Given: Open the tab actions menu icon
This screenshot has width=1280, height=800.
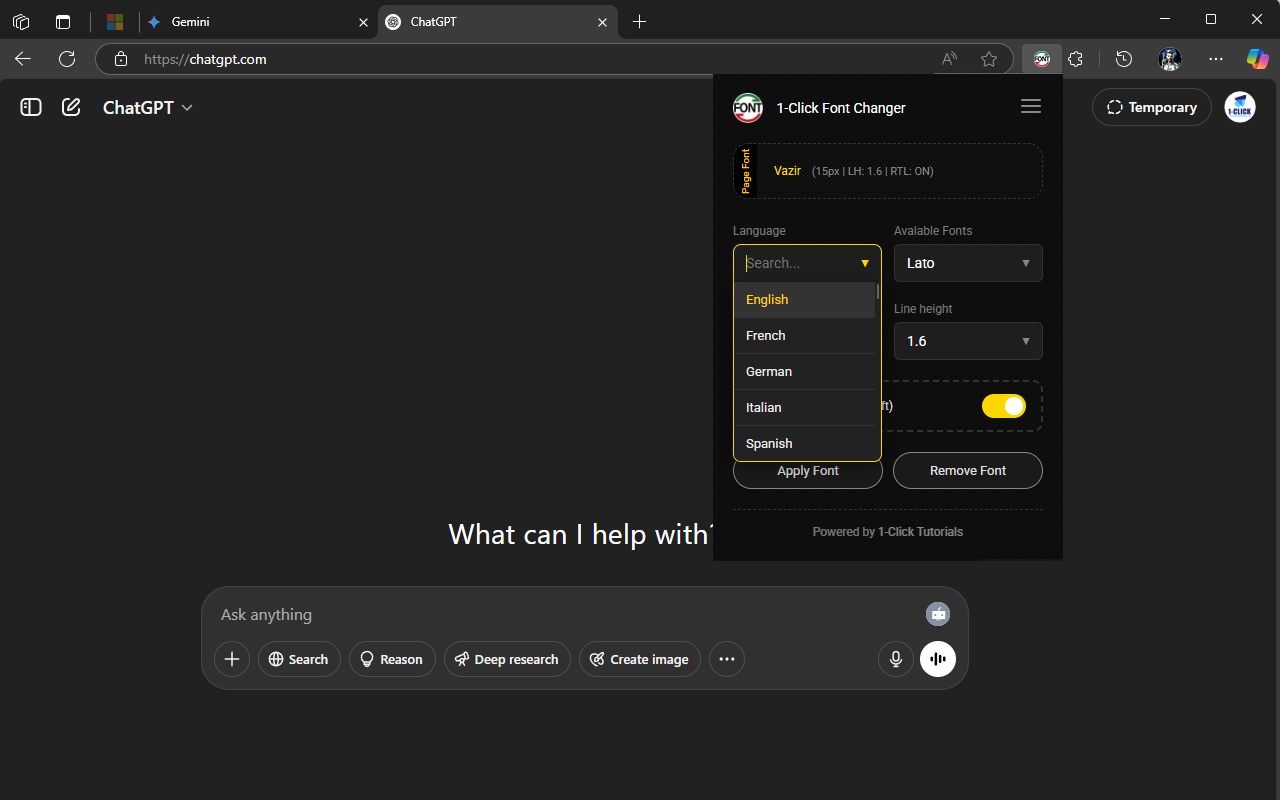Looking at the screenshot, I should point(63,21).
